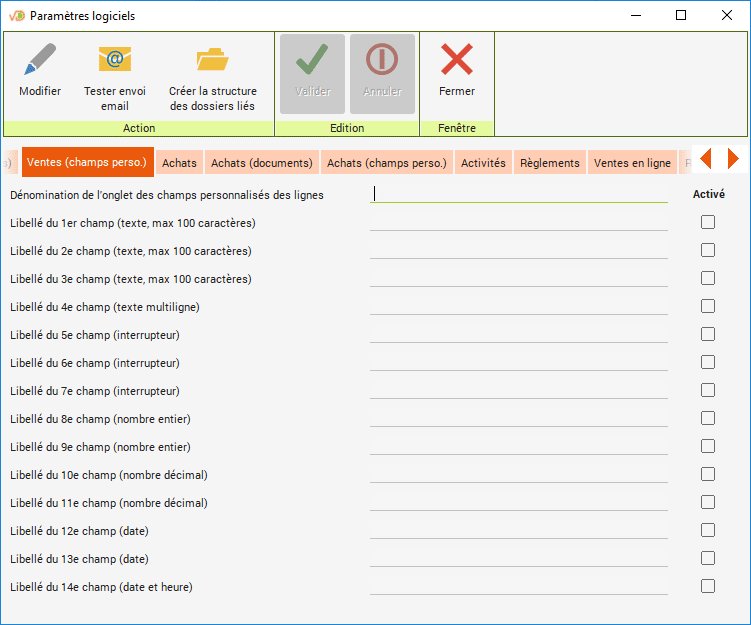
Task: Click the Modifier pencil icon
Action: pyautogui.click(x=40, y=61)
